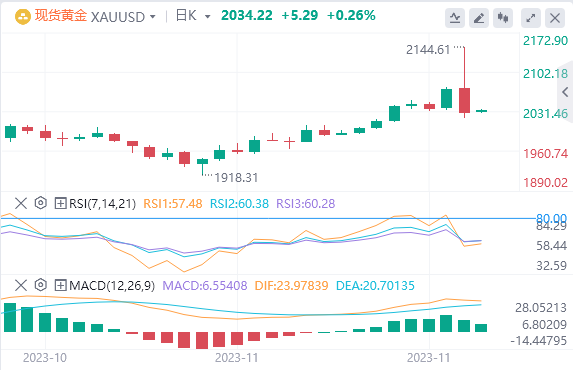Open the 日K timeframe dropdown
The width and height of the screenshot is (573, 370).
(208, 17)
